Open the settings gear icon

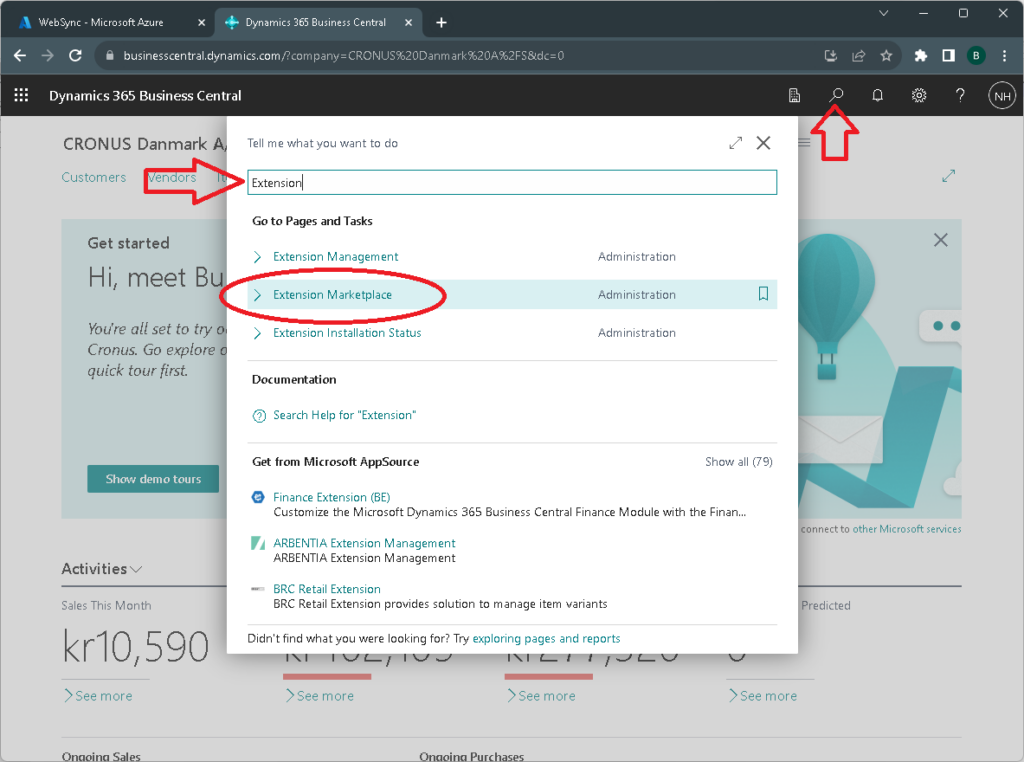click(919, 96)
